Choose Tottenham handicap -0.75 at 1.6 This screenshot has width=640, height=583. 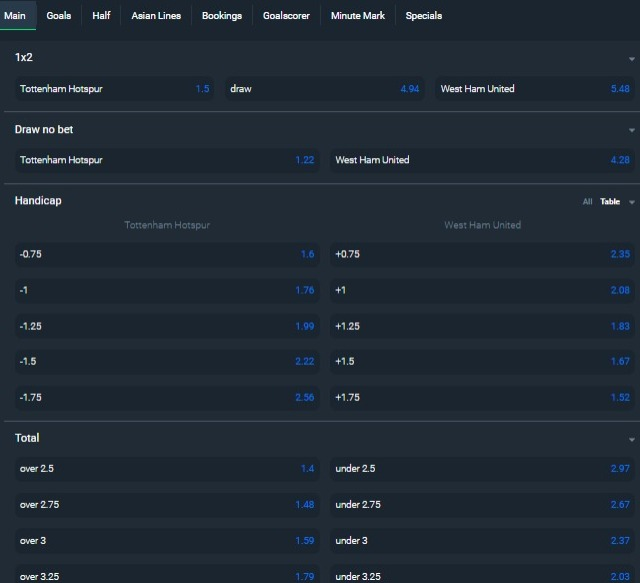click(167, 254)
